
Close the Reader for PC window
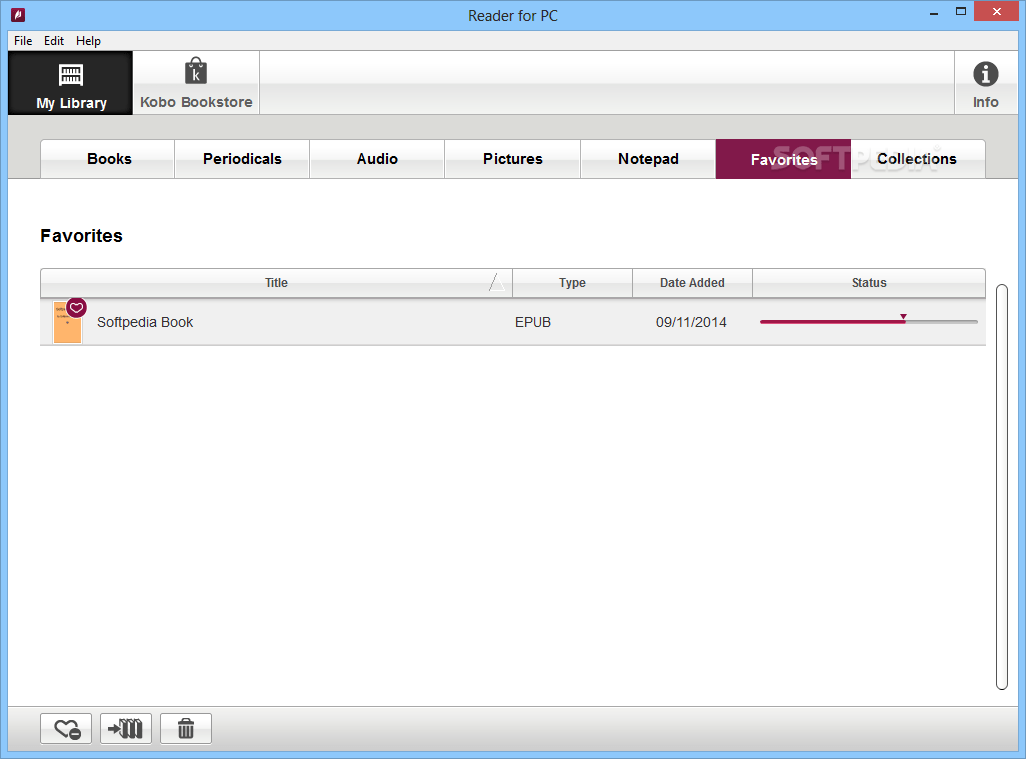(997, 12)
